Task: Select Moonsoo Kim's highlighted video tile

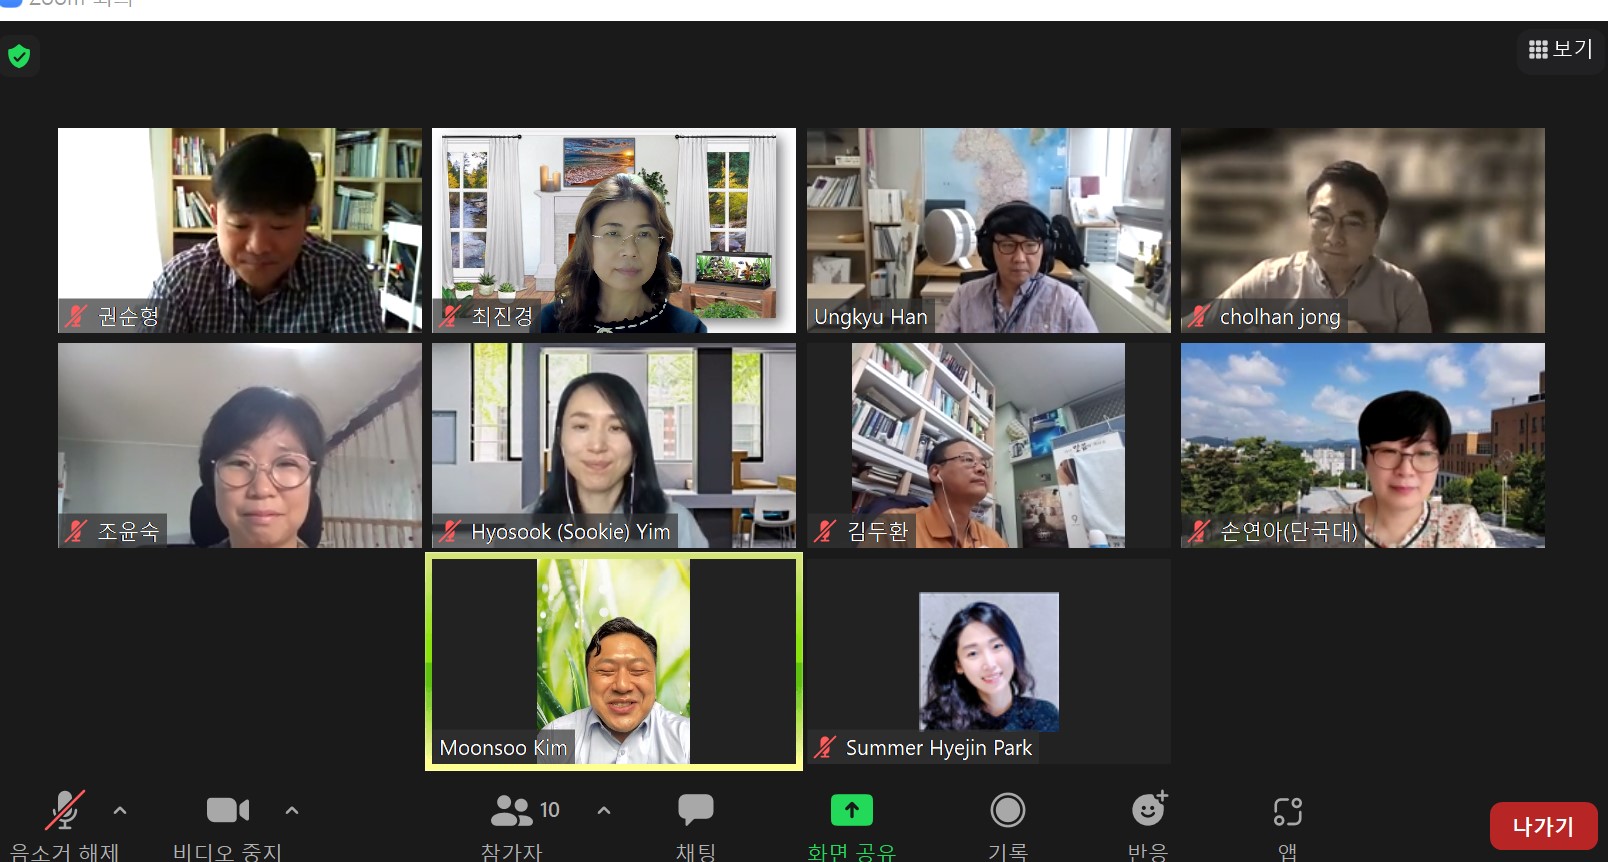Action: coord(613,661)
